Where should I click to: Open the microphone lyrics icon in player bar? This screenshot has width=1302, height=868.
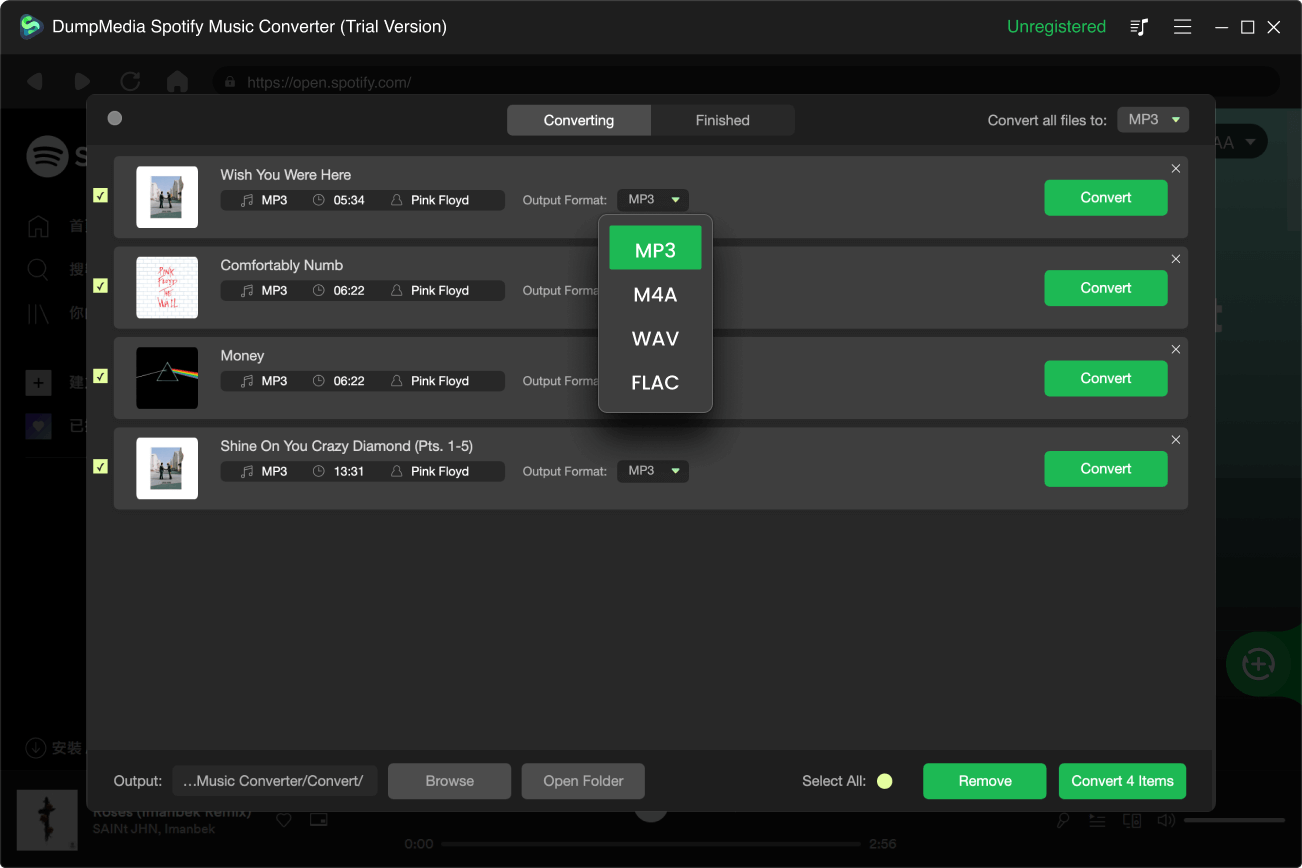point(1063,820)
